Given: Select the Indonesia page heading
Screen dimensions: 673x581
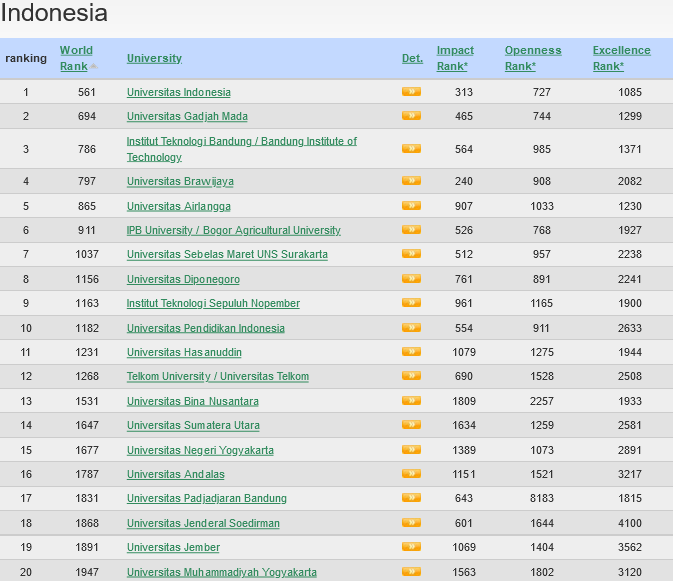Looking at the screenshot, I should [54, 13].
